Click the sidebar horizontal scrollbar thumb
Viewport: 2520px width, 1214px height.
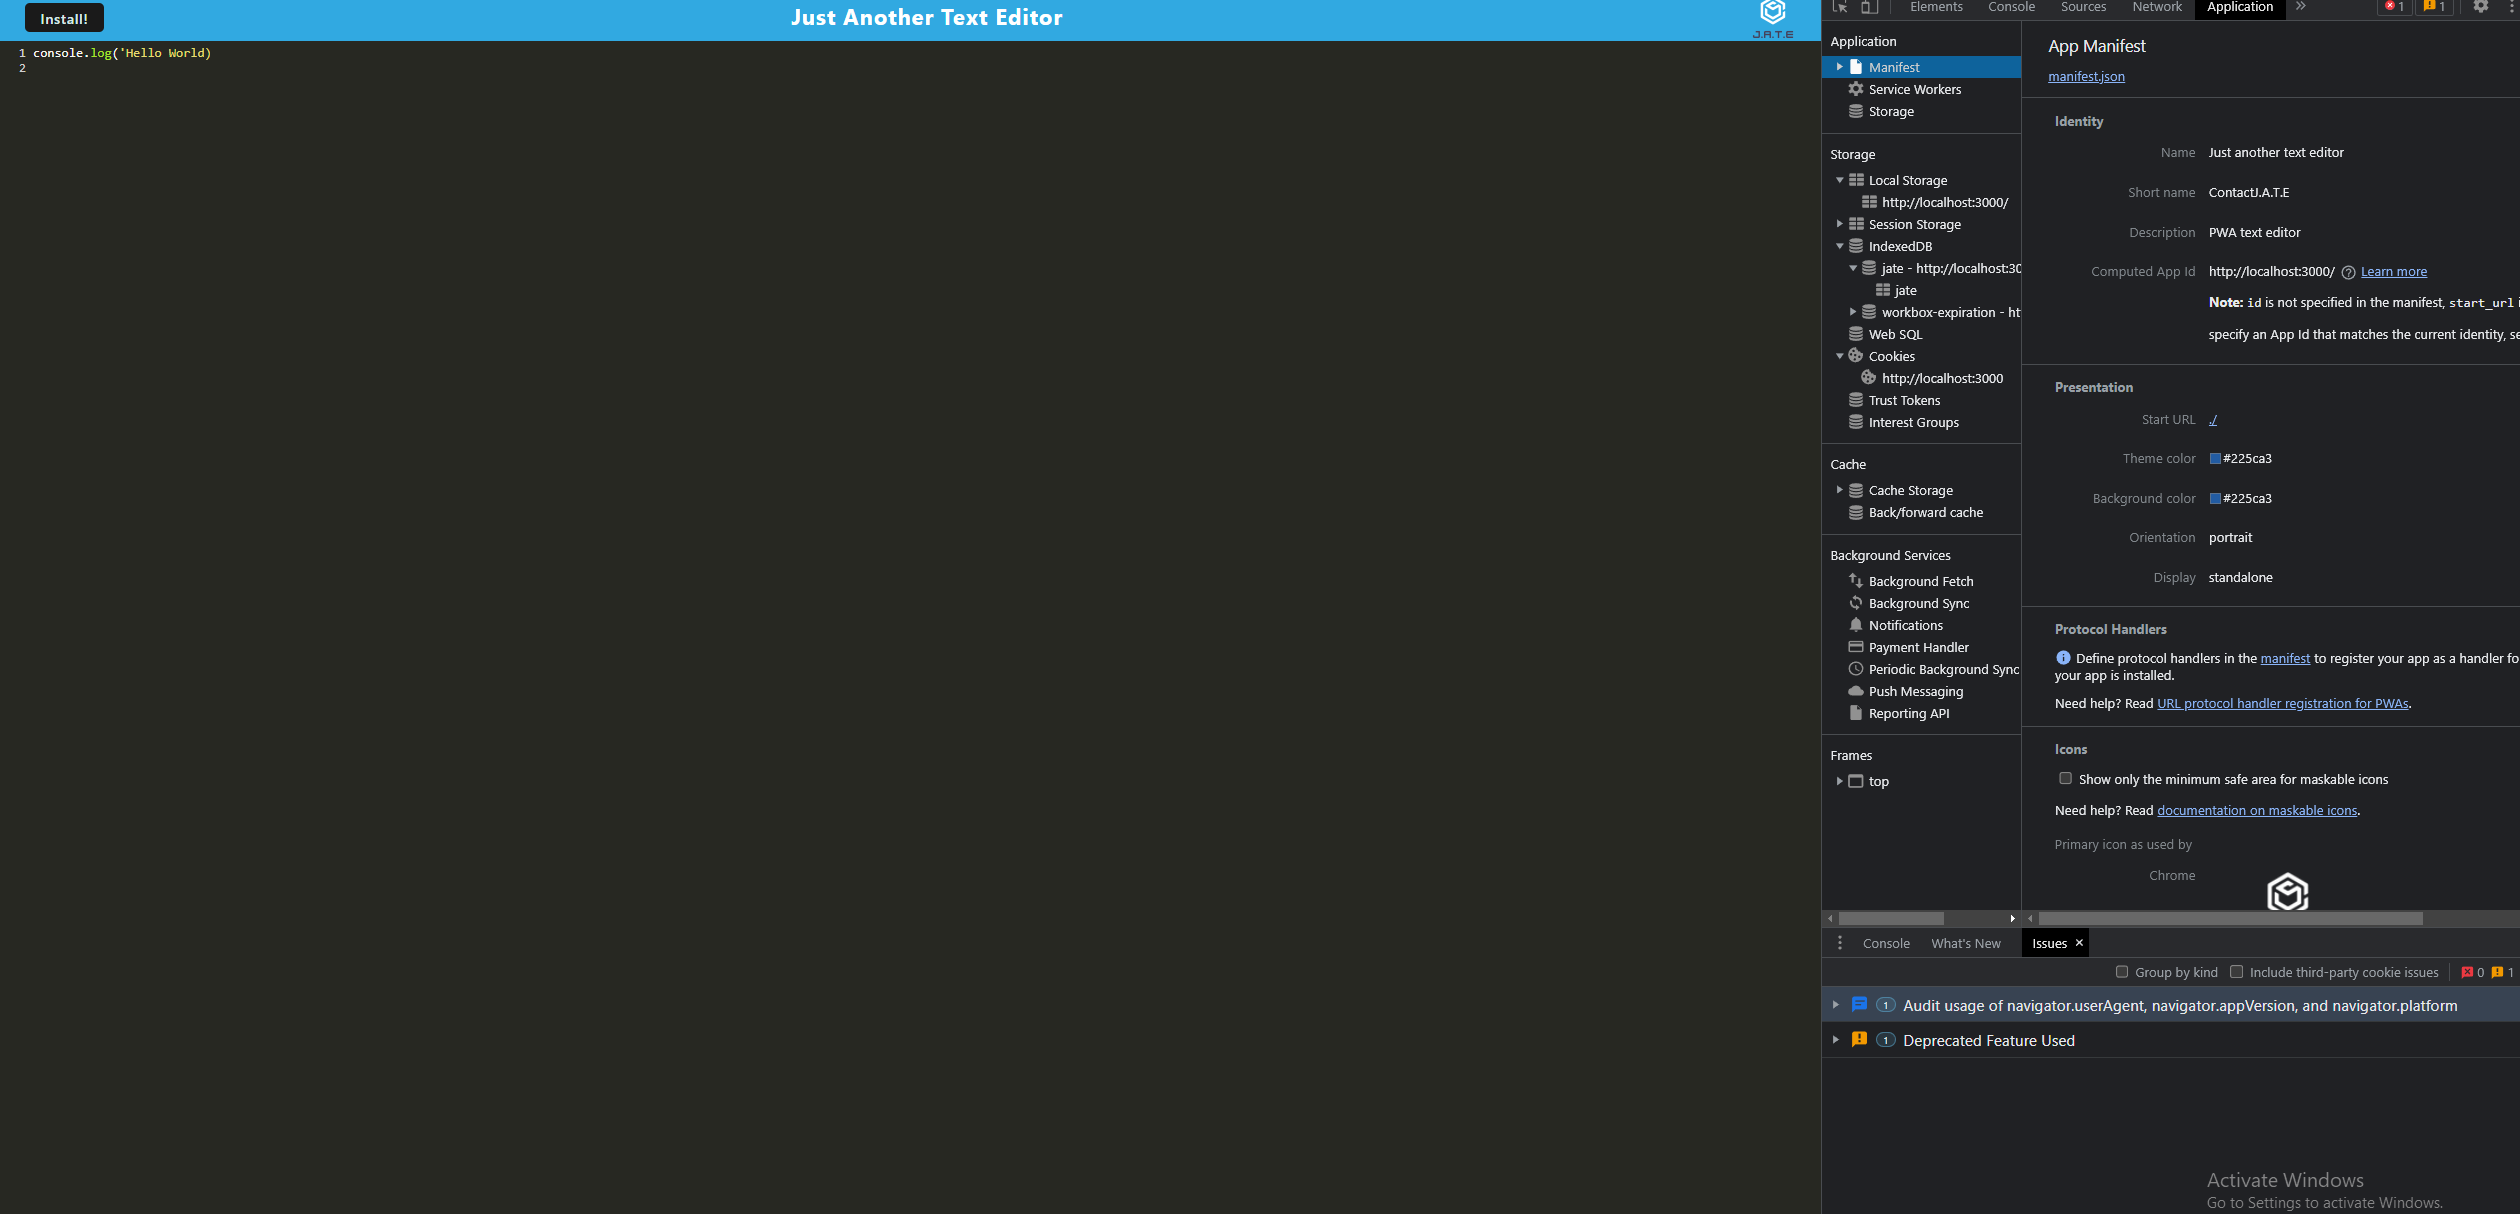1891,918
